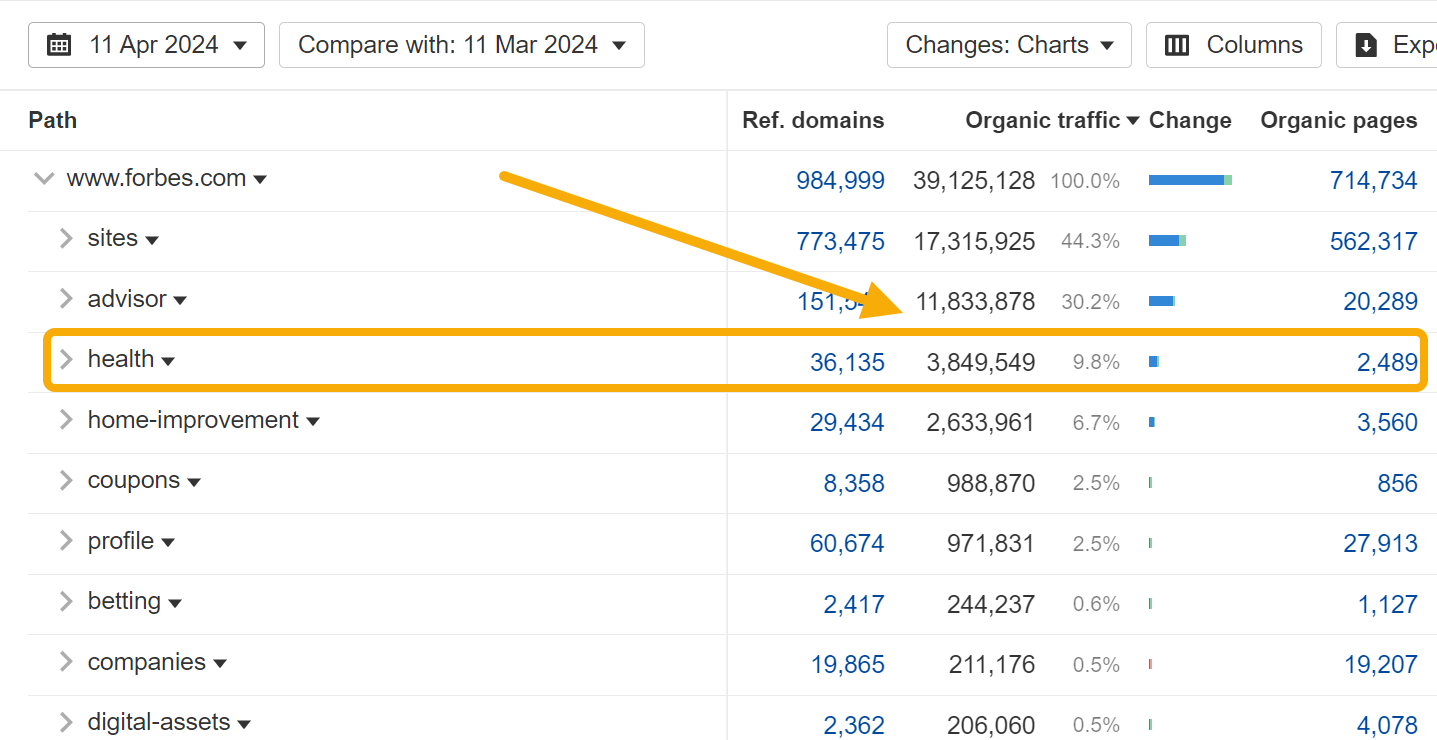1437x740 pixels.
Task: Click the Change bar chart for sites
Action: pyautogui.click(x=1166, y=240)
